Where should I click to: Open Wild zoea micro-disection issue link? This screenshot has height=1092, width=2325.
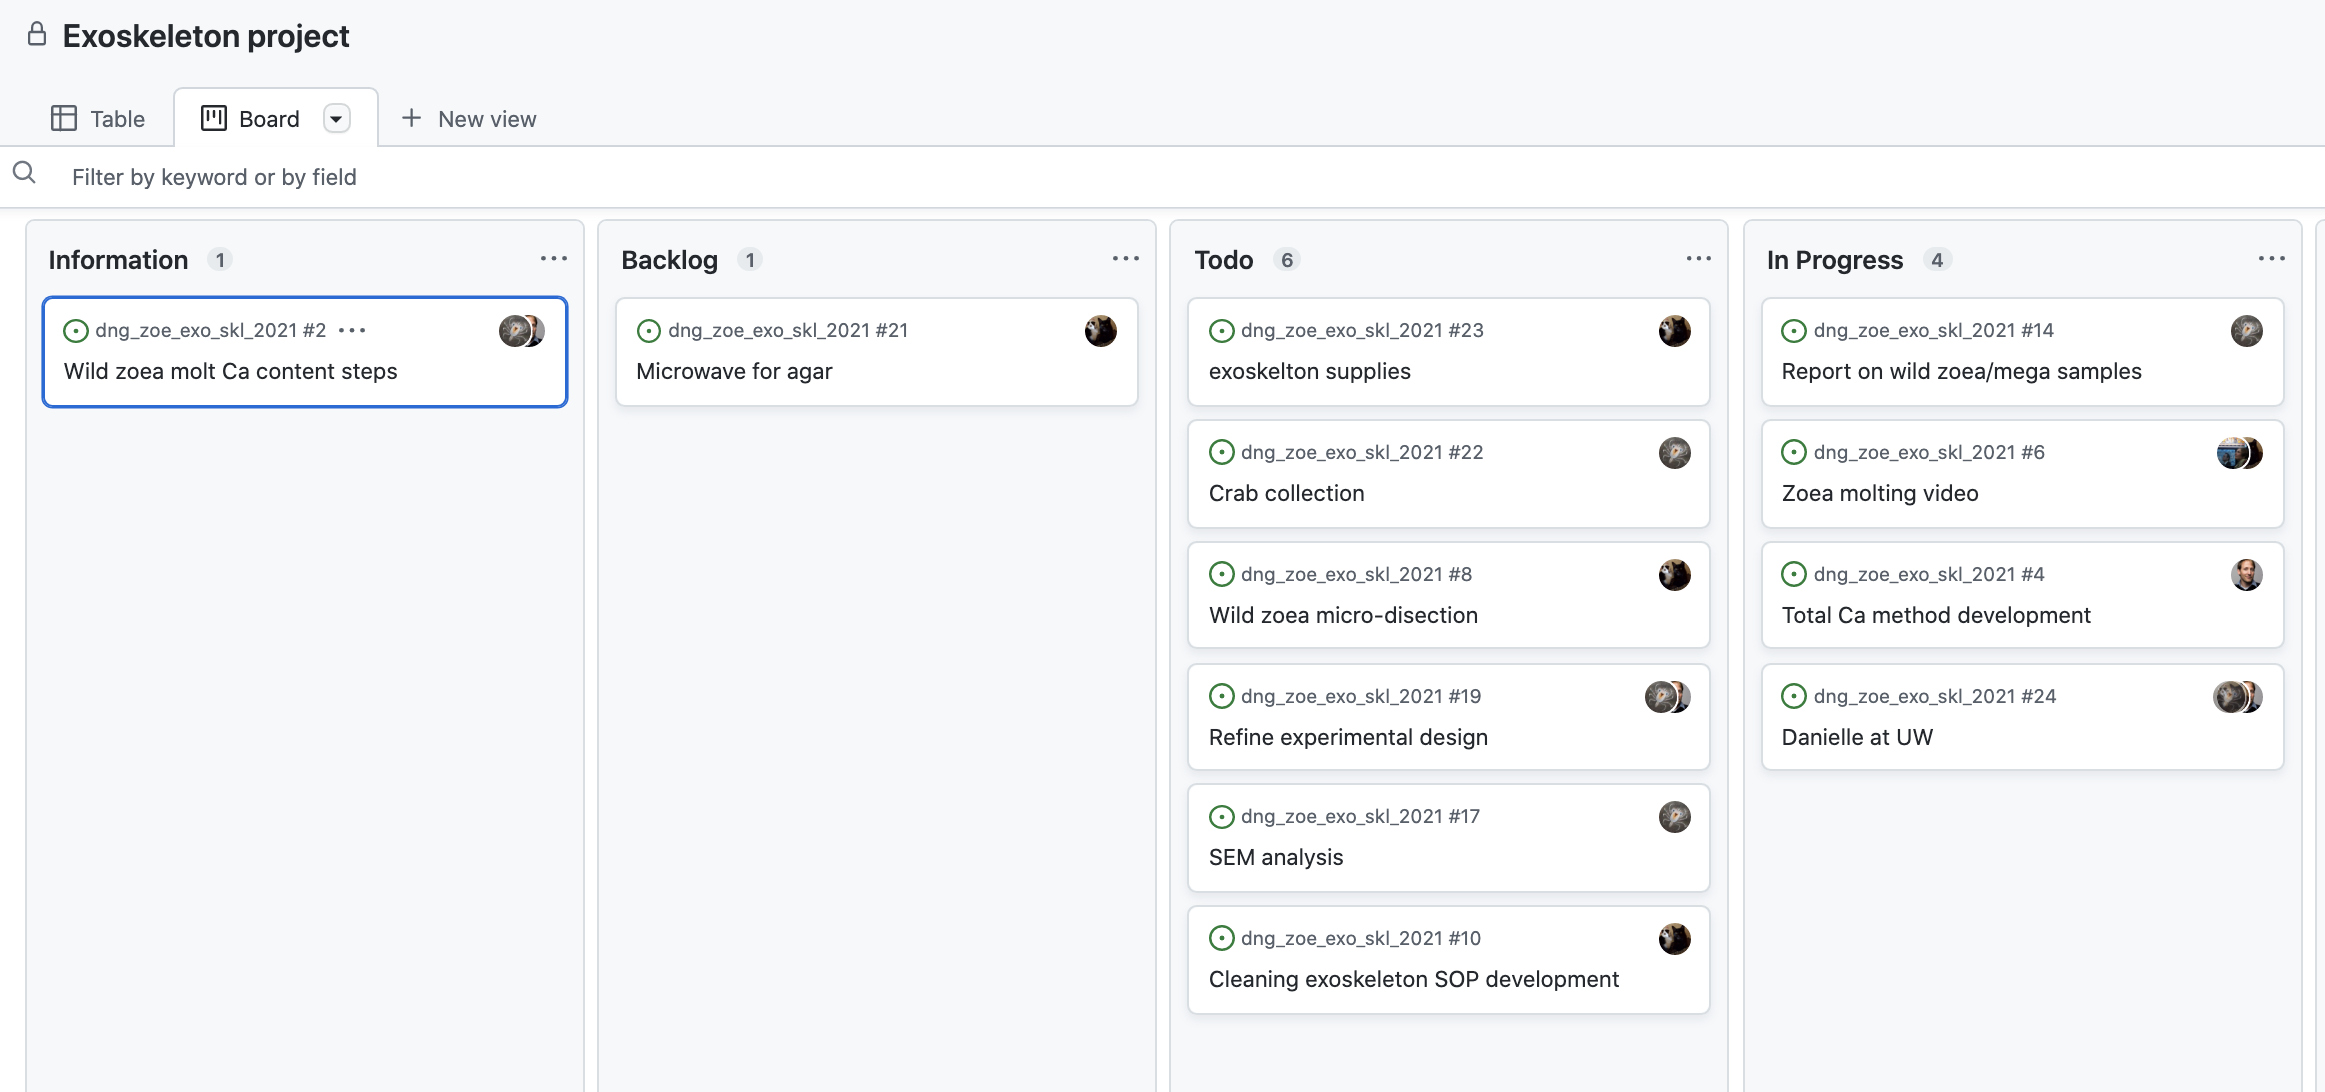(x=1342, y=615)
